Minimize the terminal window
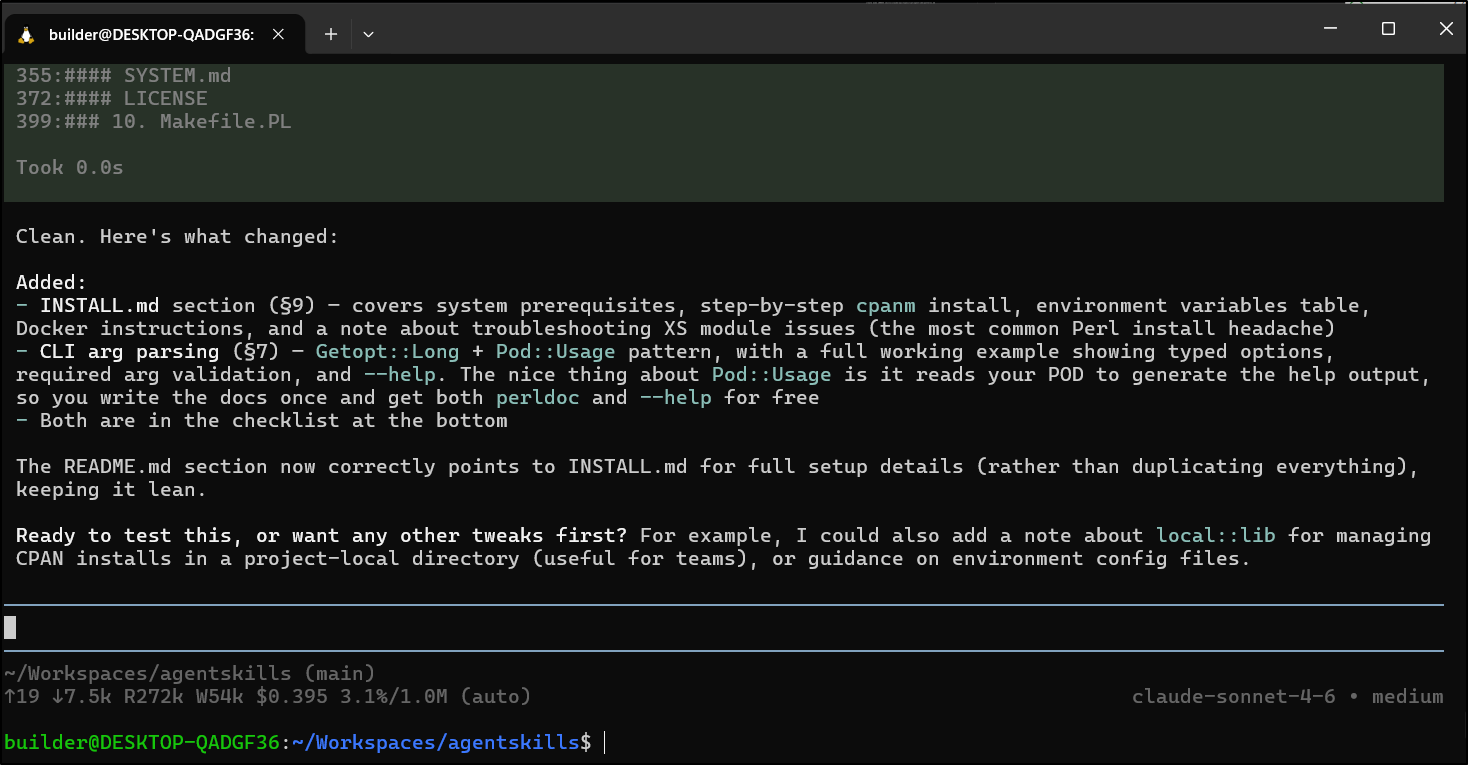This screenshot has height=765, width=1468. click(1330, 29)
